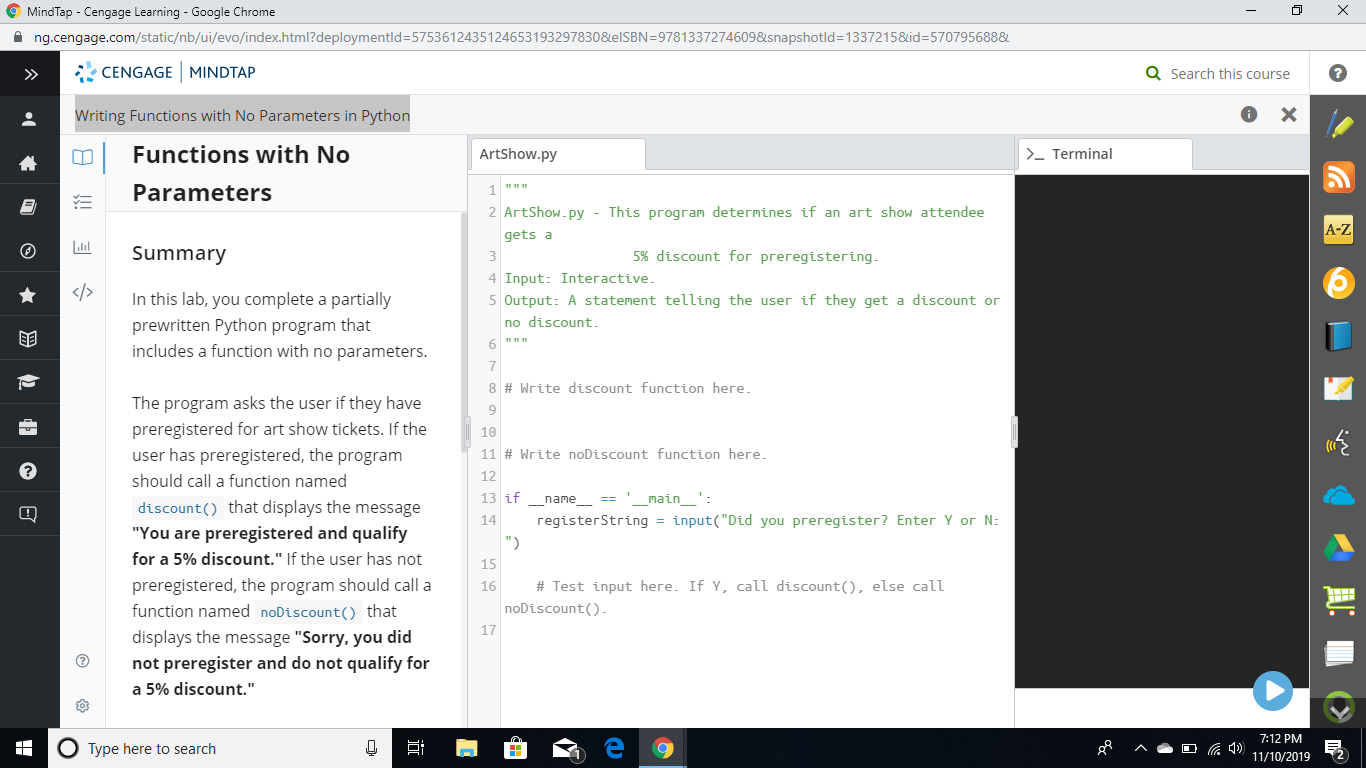Switch to the Terminal tab
The width and height of the screenshot is (1366, 768).
point(1104,154)
